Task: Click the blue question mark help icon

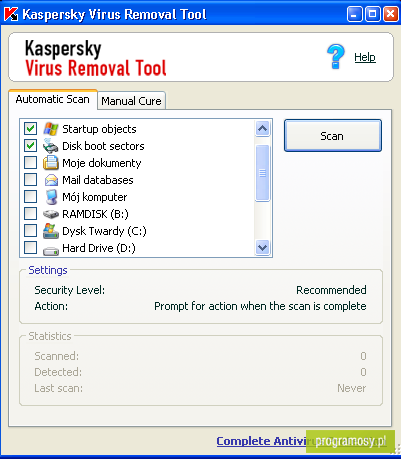Action: point(336,57)
